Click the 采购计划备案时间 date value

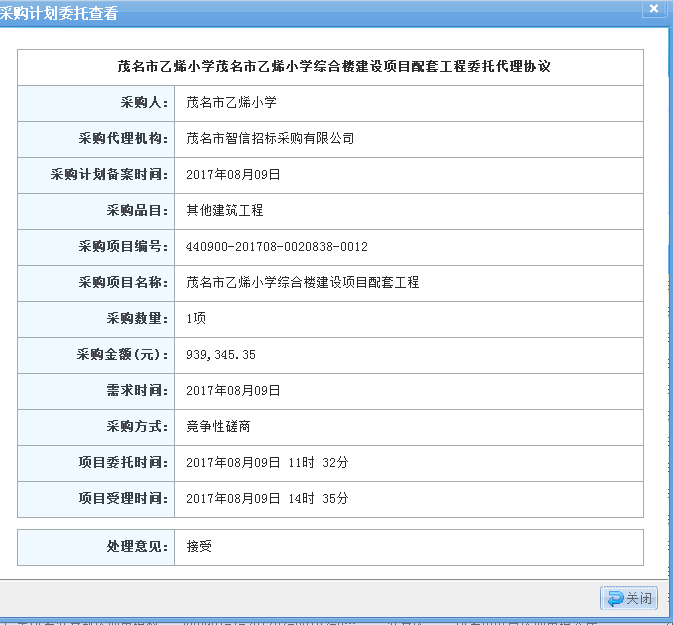click(233, 174)
